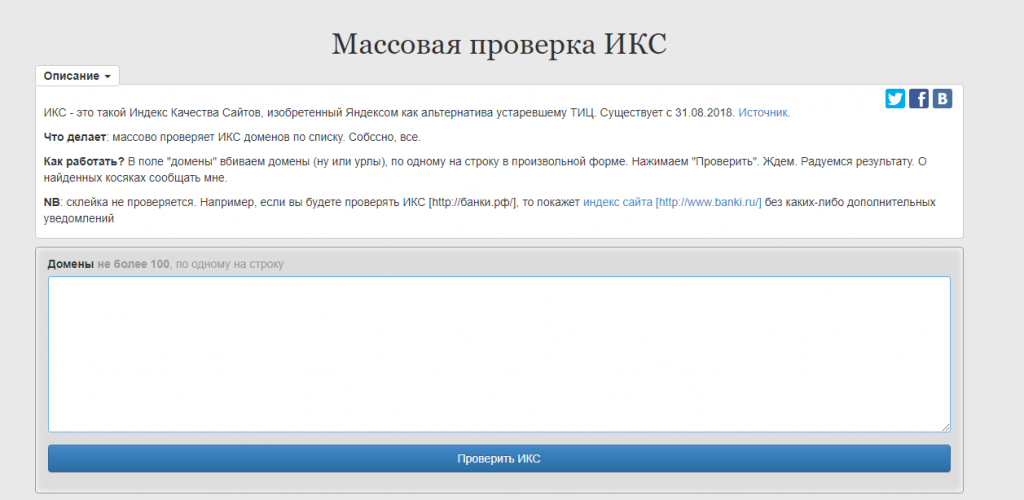Viewport: 1024px width, 500px height.
Task: Click the Домены не более 100 label
Action: [x=166, y=264]
